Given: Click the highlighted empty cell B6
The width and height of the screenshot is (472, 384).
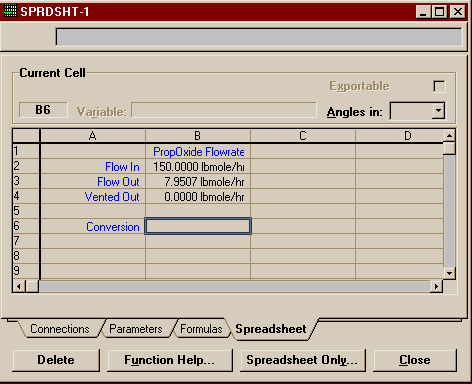Looking at the screenshot, I should coord(198,226).
